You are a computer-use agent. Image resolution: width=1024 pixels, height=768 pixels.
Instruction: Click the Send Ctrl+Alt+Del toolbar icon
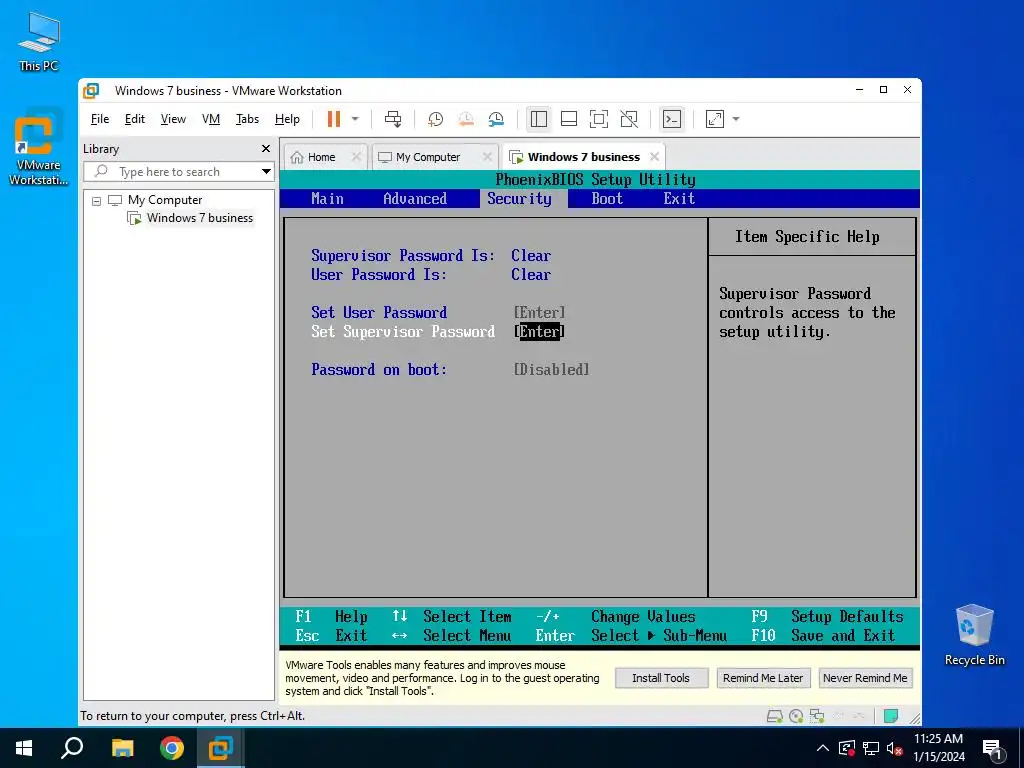click(393, 119)
